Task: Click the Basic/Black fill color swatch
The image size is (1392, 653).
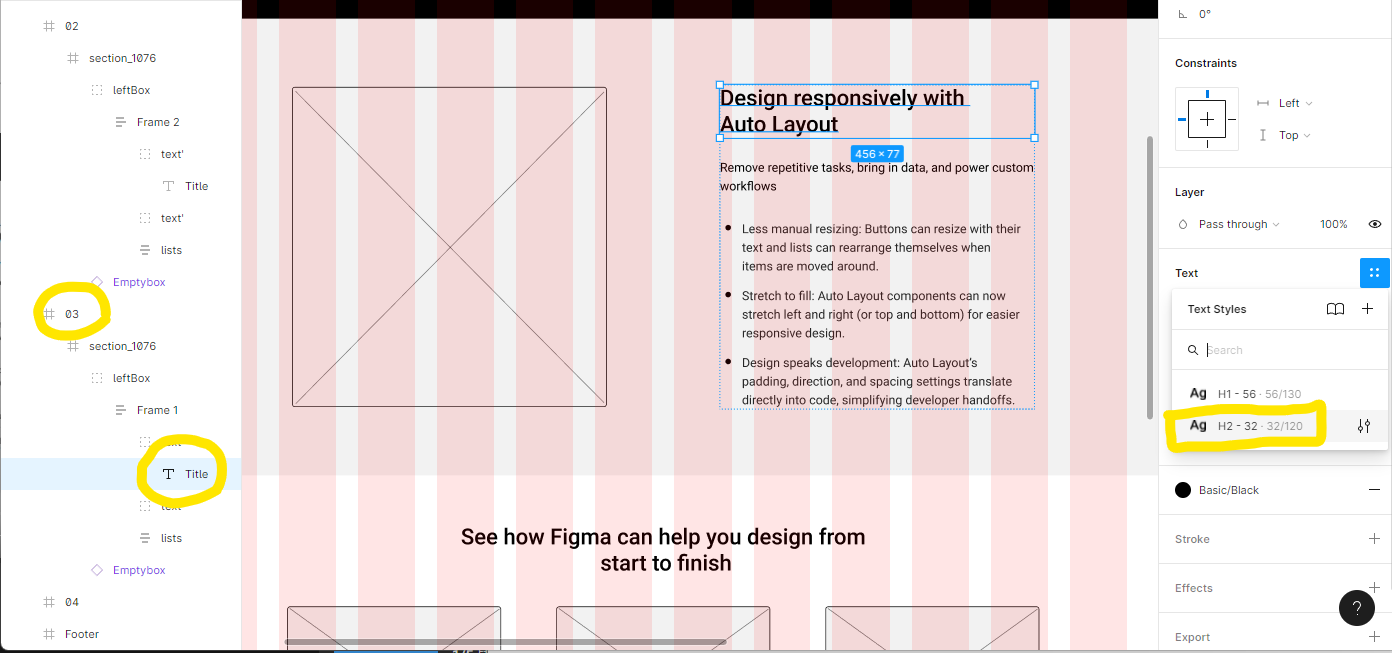Action: [1183, 490]
